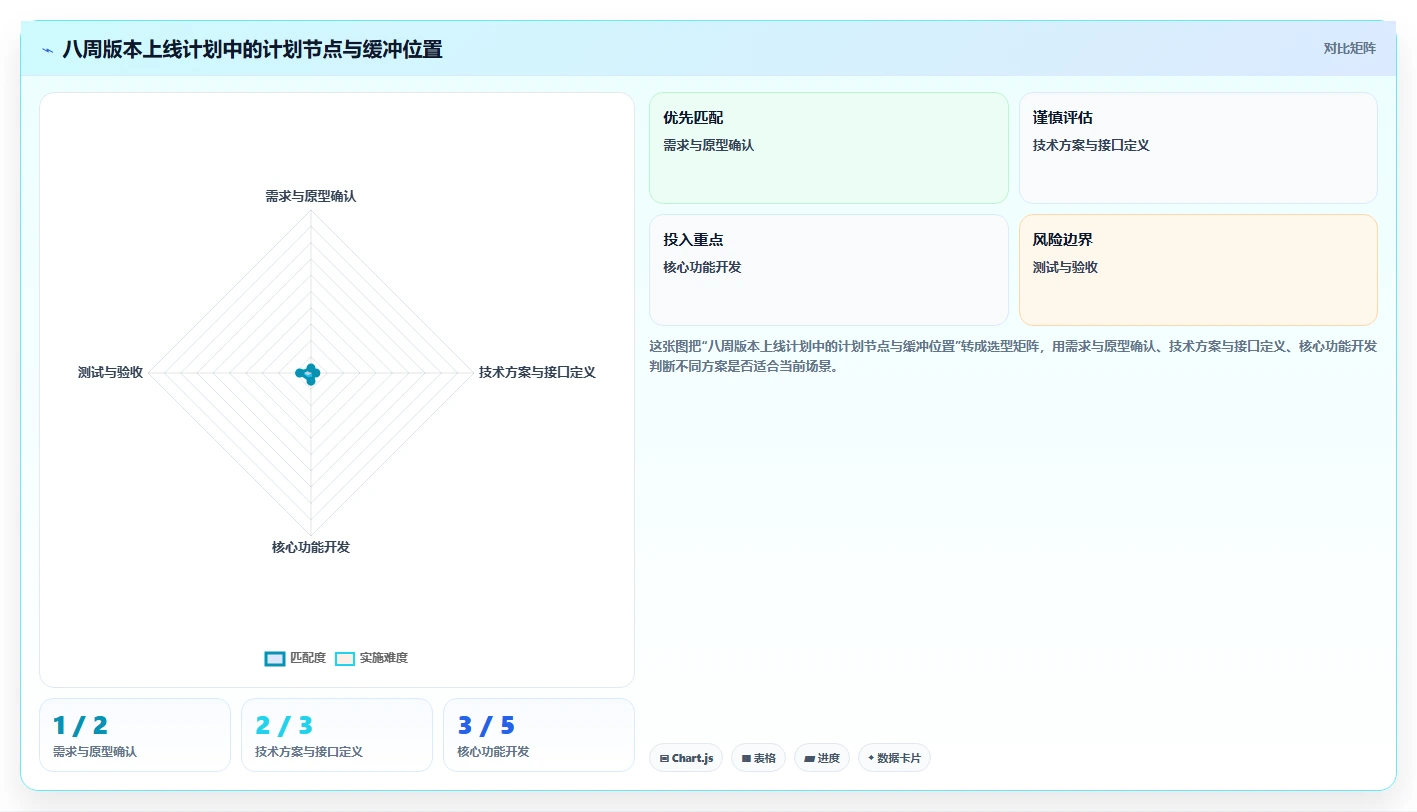
Task: Click the 1 / 2 stat card
Action: [x=135, y=735]
